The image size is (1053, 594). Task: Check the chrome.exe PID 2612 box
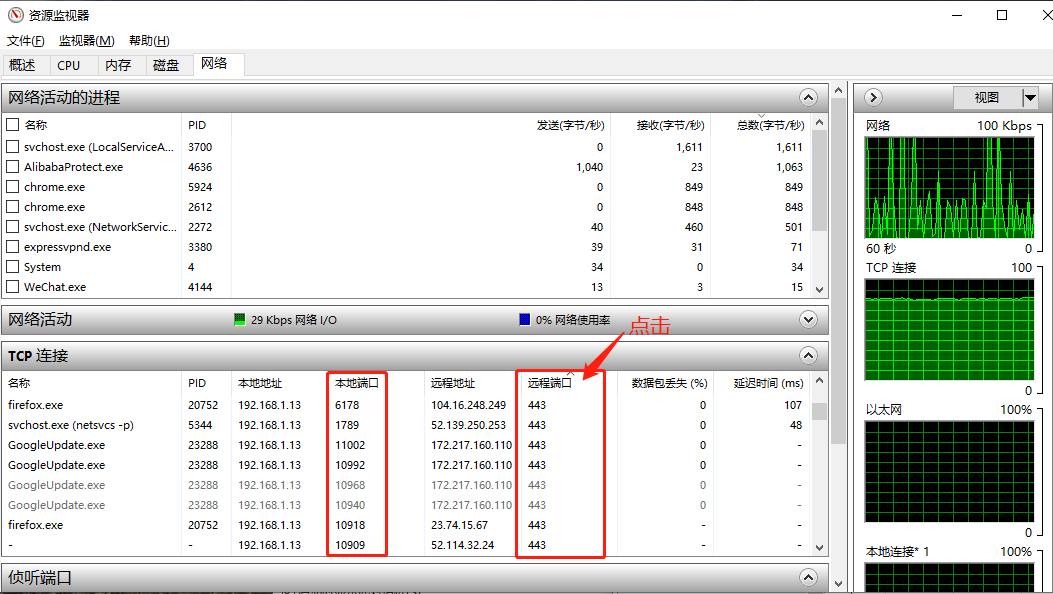point(12,207)
